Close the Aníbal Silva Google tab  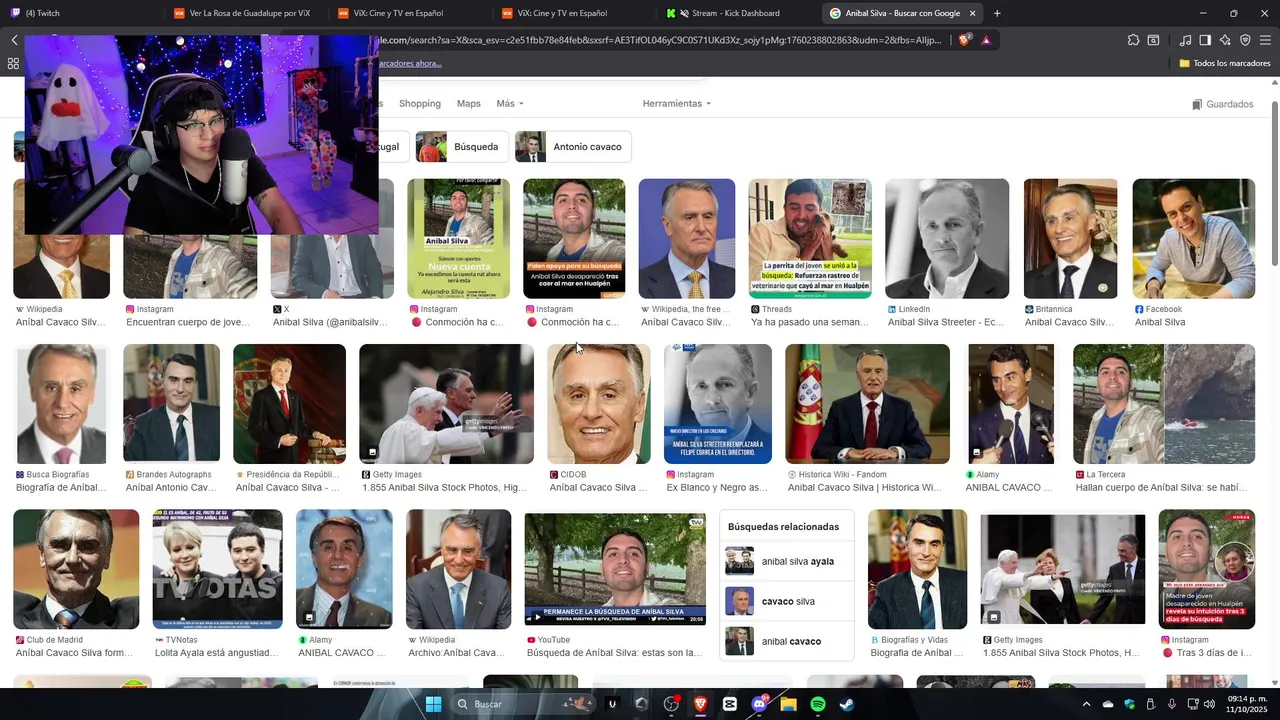[x=972, y=13]
